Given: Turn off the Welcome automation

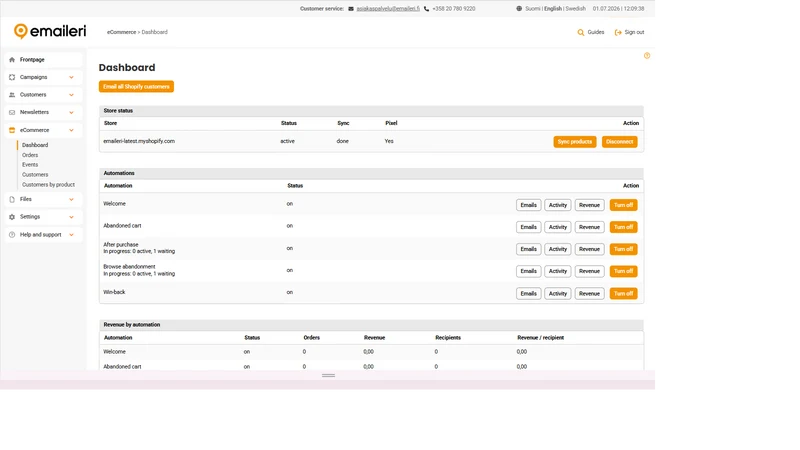Looking at the screenshot, I should pyautogui.click(x=623, y=205).
